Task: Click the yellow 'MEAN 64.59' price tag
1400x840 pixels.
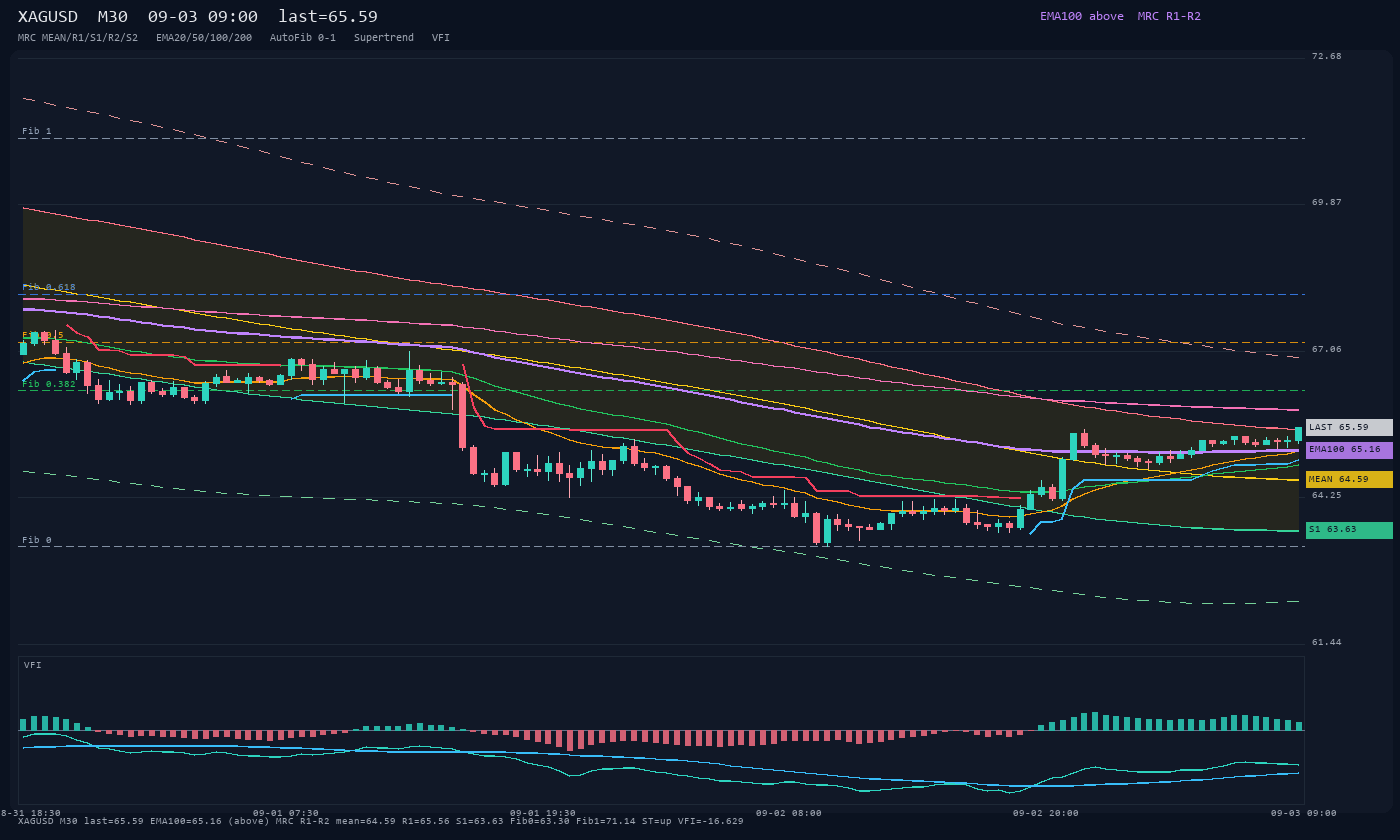Action: [1349, 479]
